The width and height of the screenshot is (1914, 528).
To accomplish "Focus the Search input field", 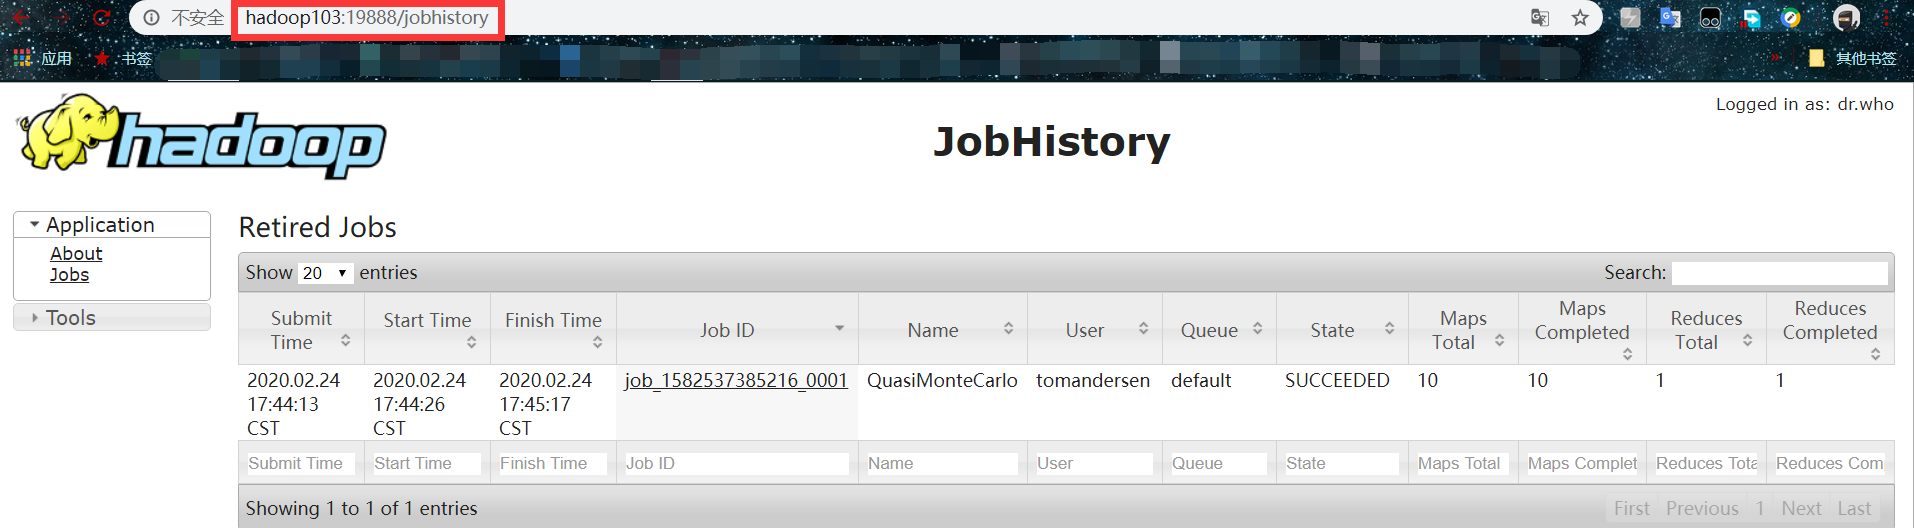I will click(1780, 273).
